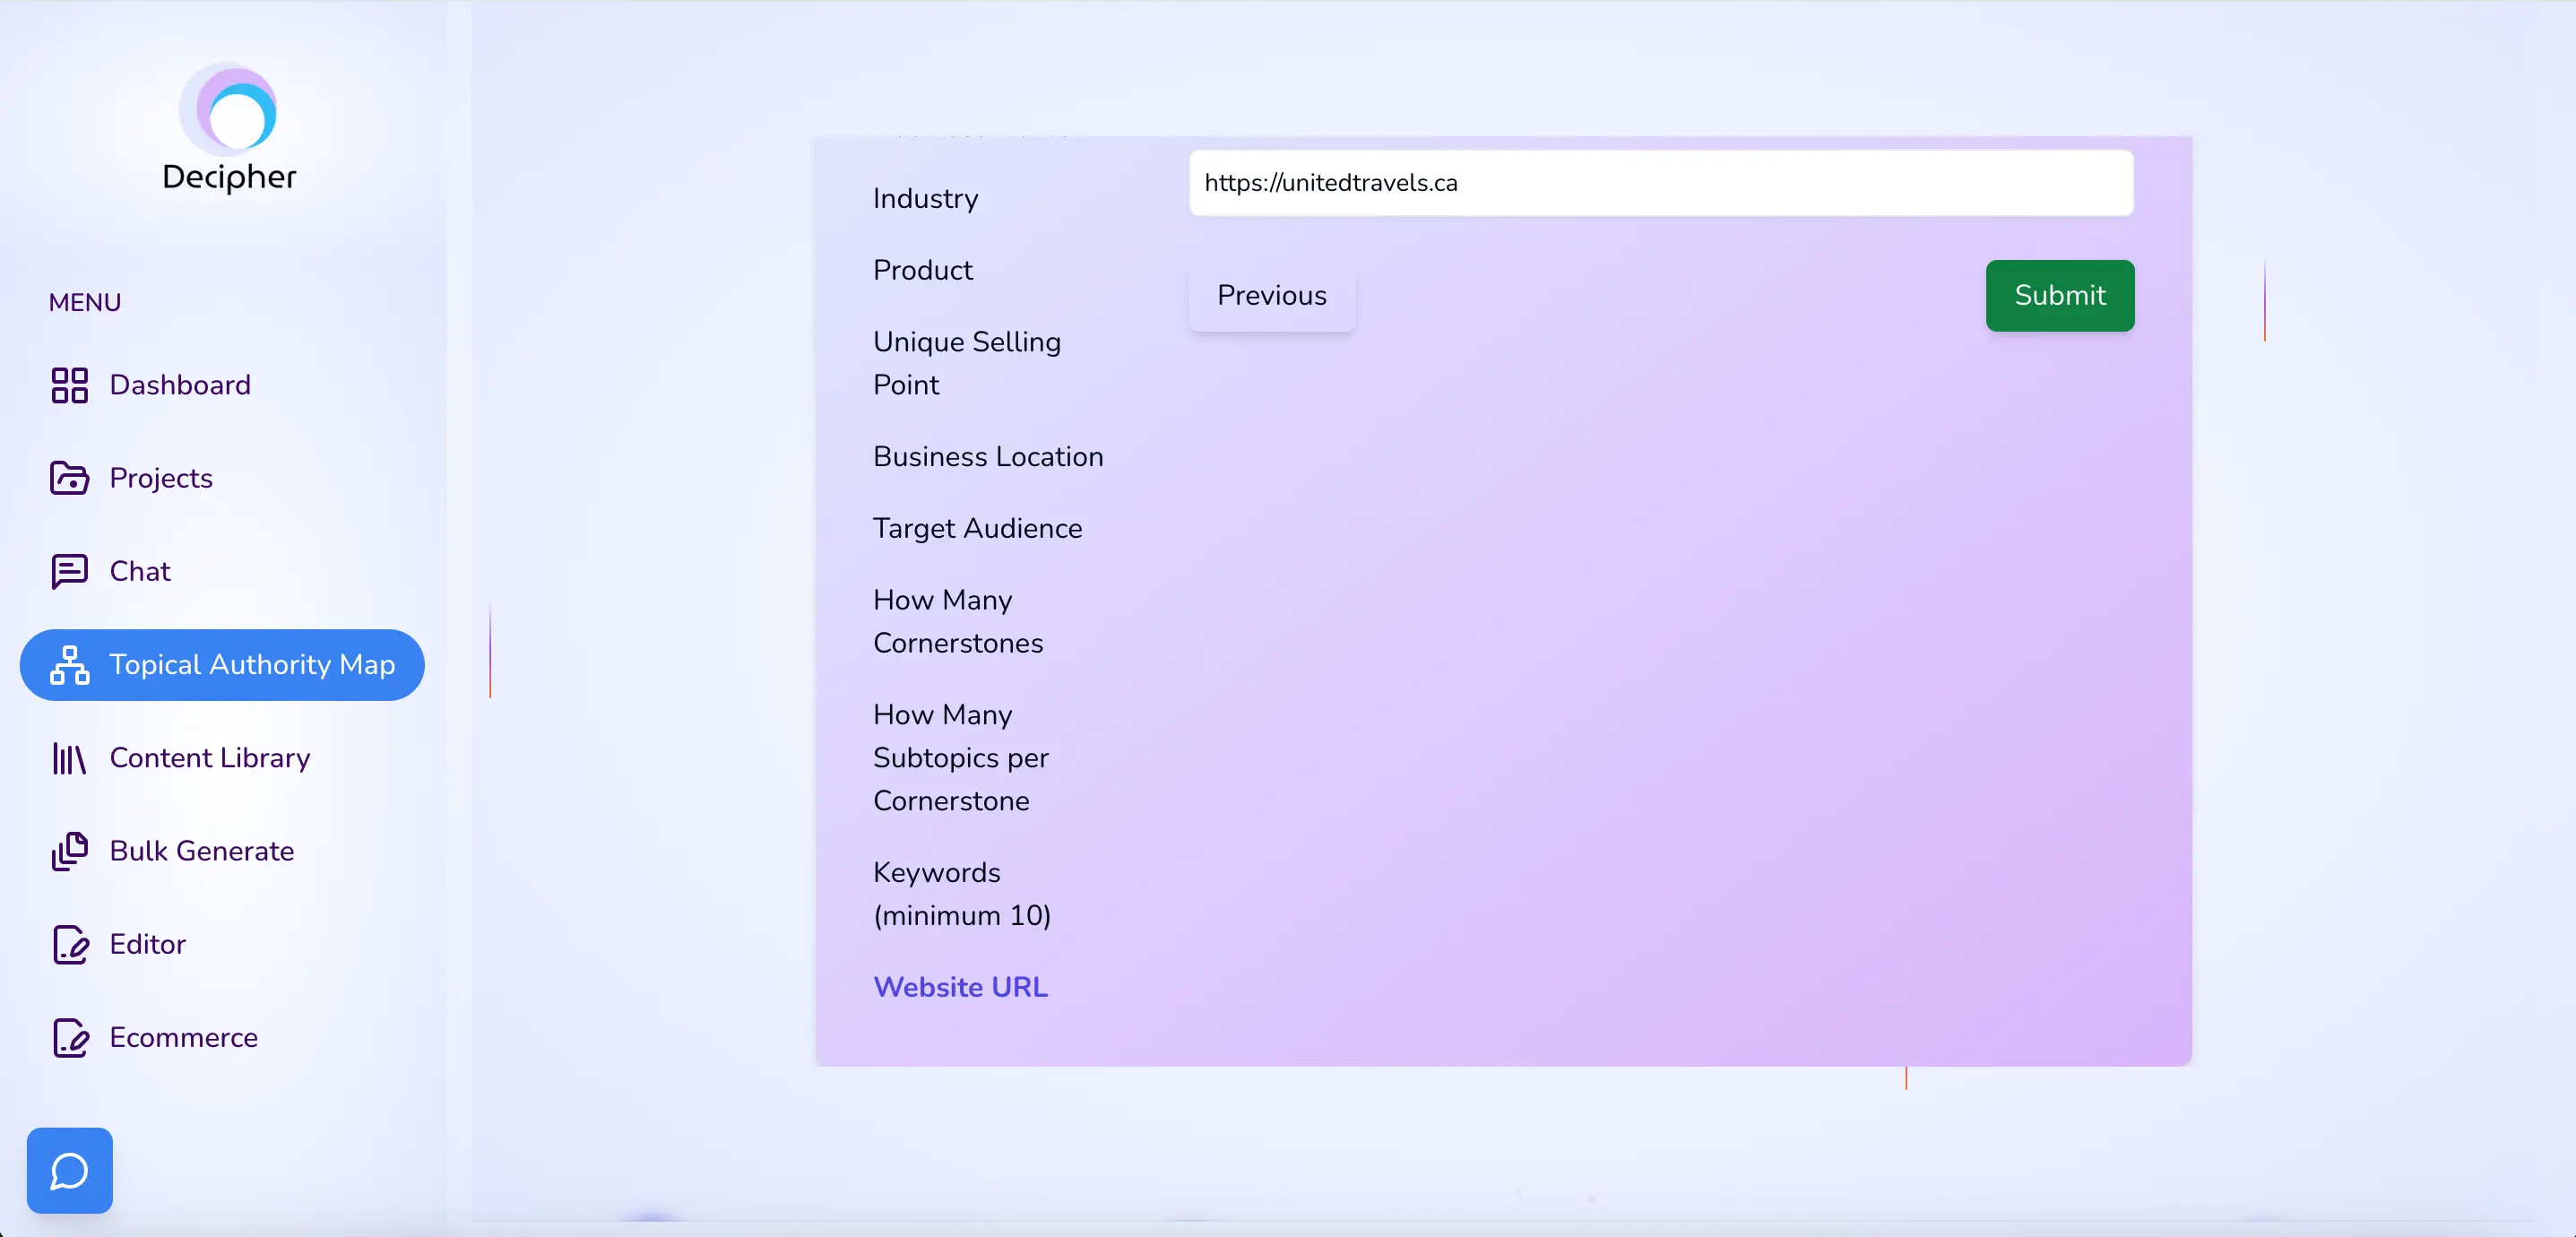Open the Projects section
Image resolution: width=2576 pixels, height=1237 pixels.
point(161,478)
